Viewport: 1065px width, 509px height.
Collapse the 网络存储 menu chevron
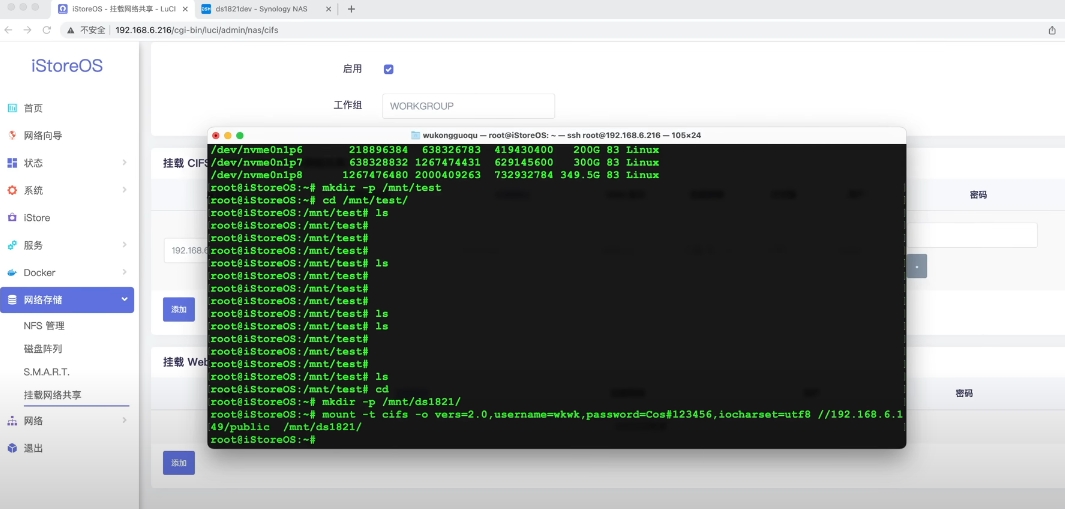tap(124, 299)
